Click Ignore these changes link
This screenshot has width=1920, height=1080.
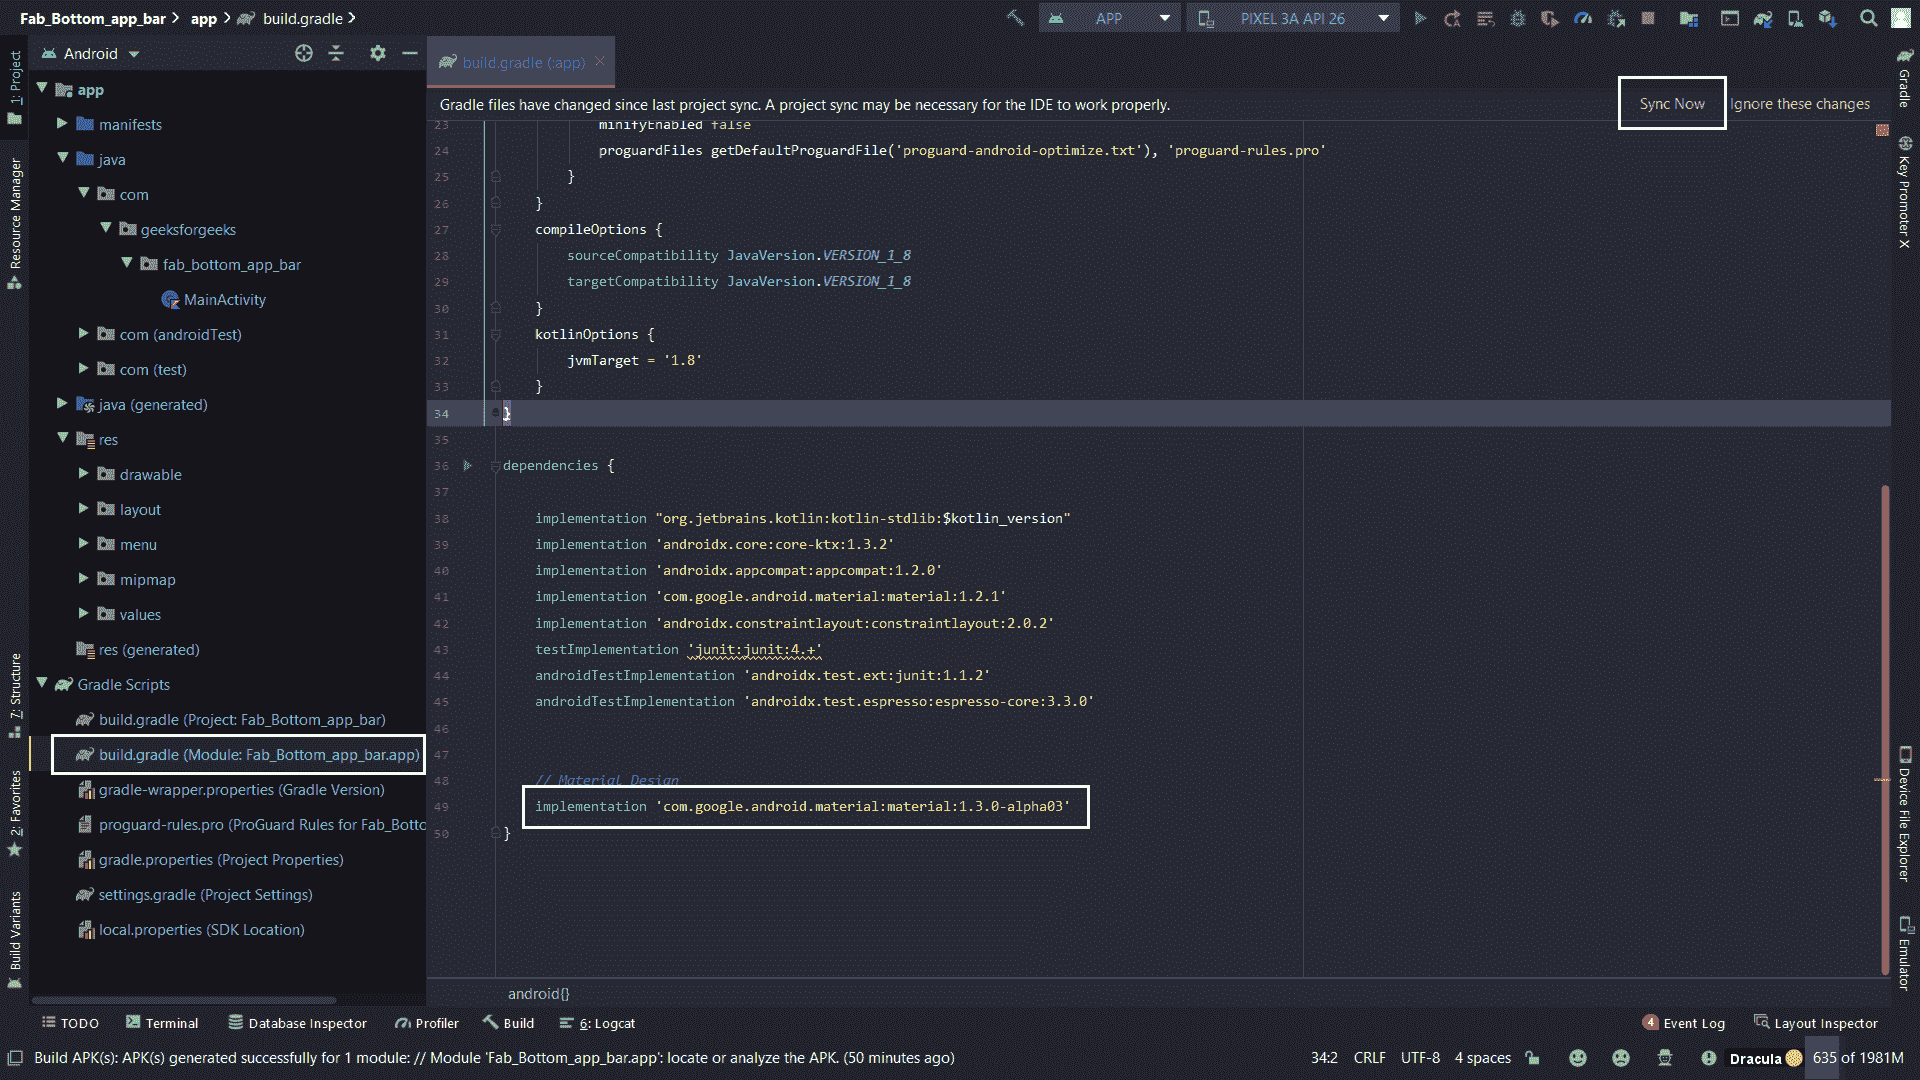point(1800,104)
